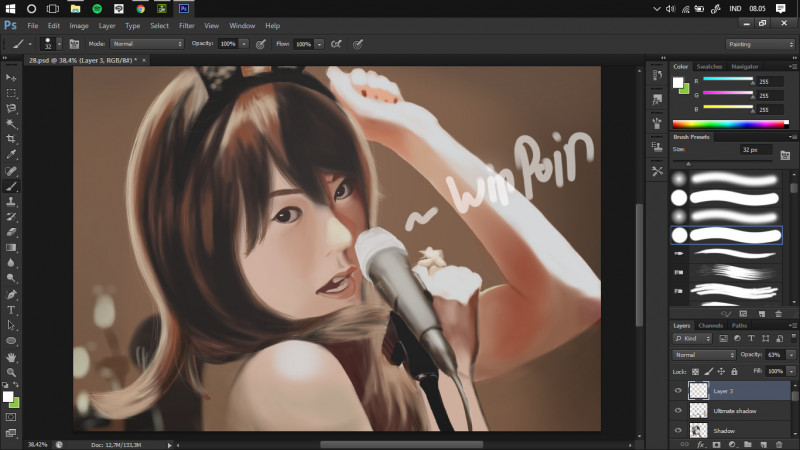The height and width of the screenshot is (450, 800).
Task: Open the Image menu
Action: (79, 26)
